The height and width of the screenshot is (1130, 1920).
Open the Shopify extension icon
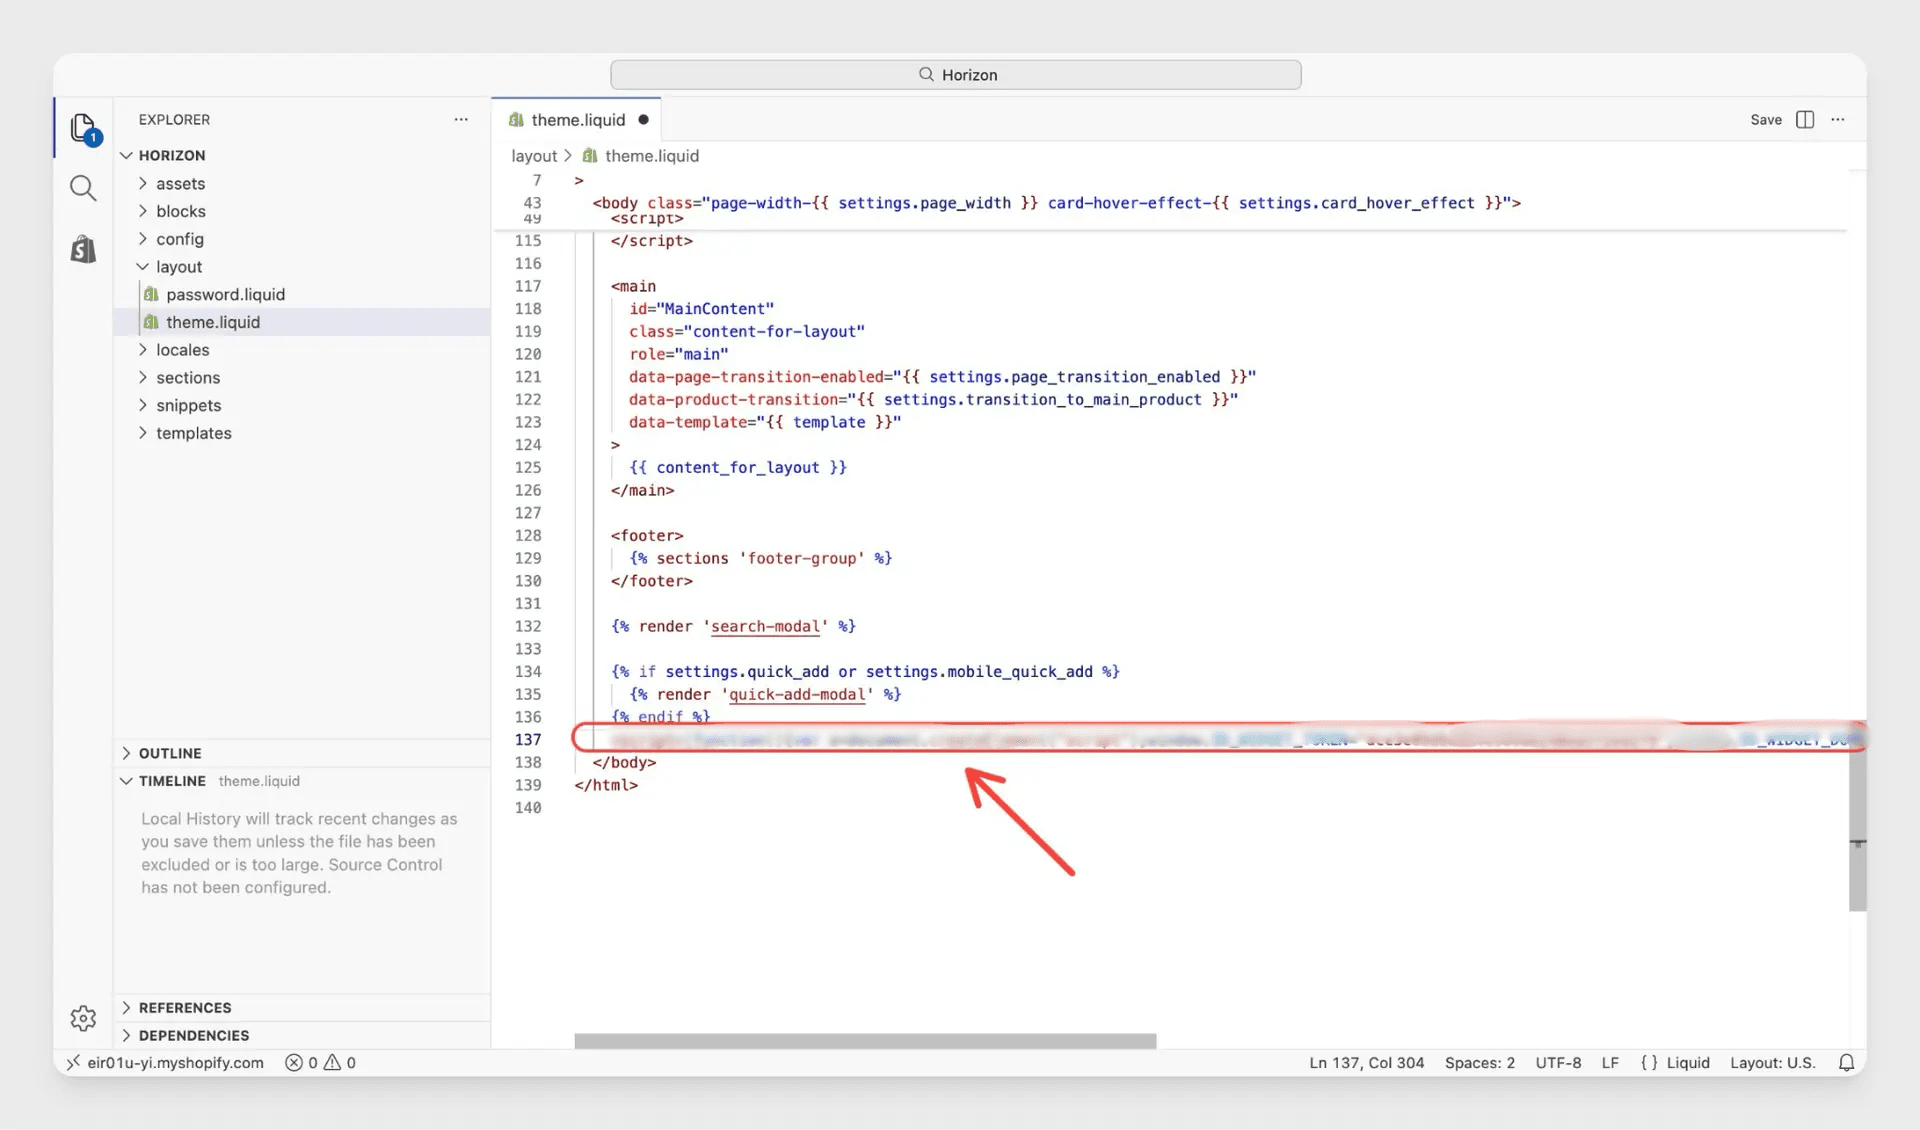pos(83,249)
